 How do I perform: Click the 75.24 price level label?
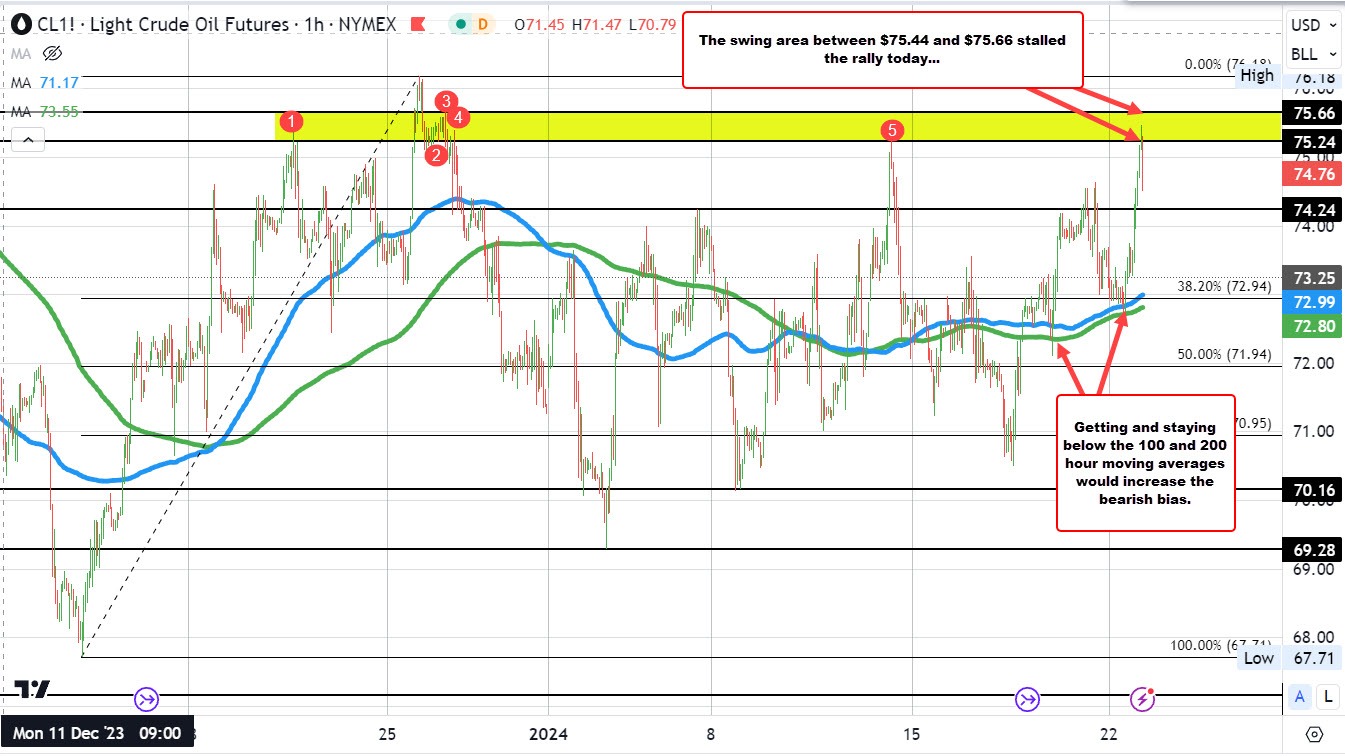coord(1311,141)
